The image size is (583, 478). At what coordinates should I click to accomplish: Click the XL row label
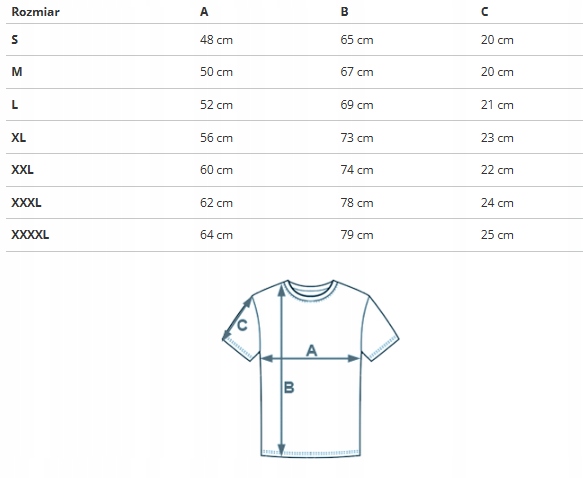coord(19,138)
